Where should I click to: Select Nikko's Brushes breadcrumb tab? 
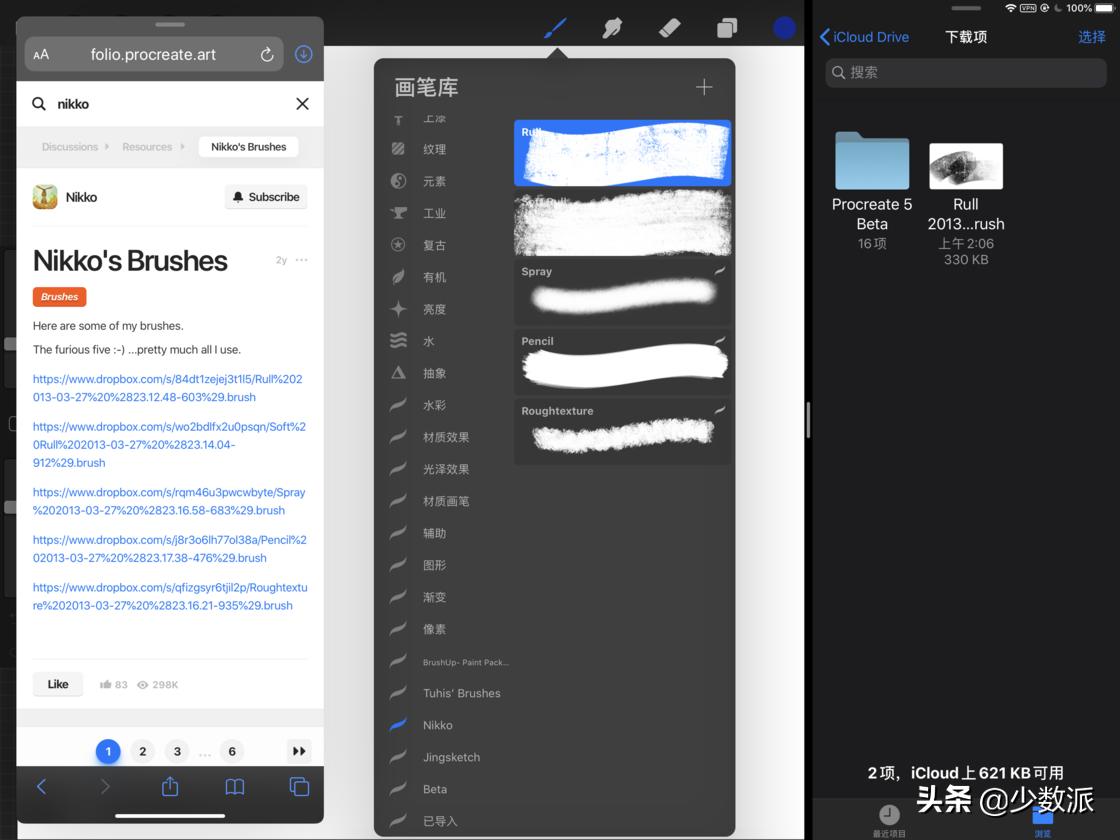click(x=249, y=147)
